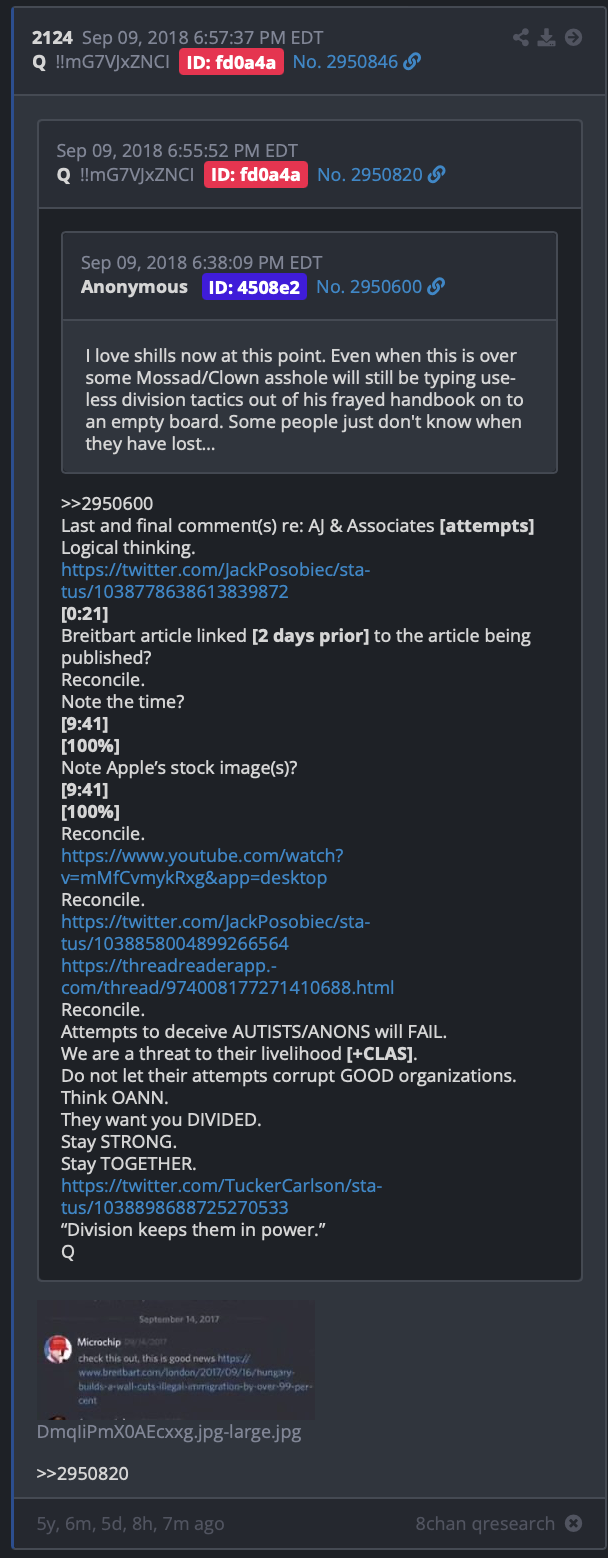Click the 8chan qresearch board label
608x1558 pixels.
(485, 1524)
